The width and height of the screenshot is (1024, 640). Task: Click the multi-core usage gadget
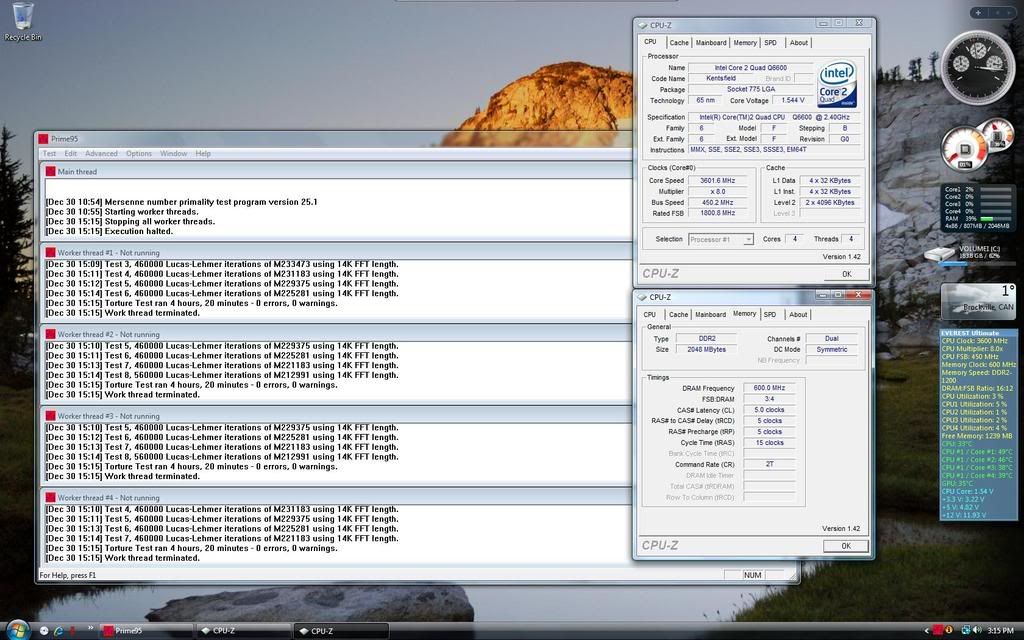977,208
